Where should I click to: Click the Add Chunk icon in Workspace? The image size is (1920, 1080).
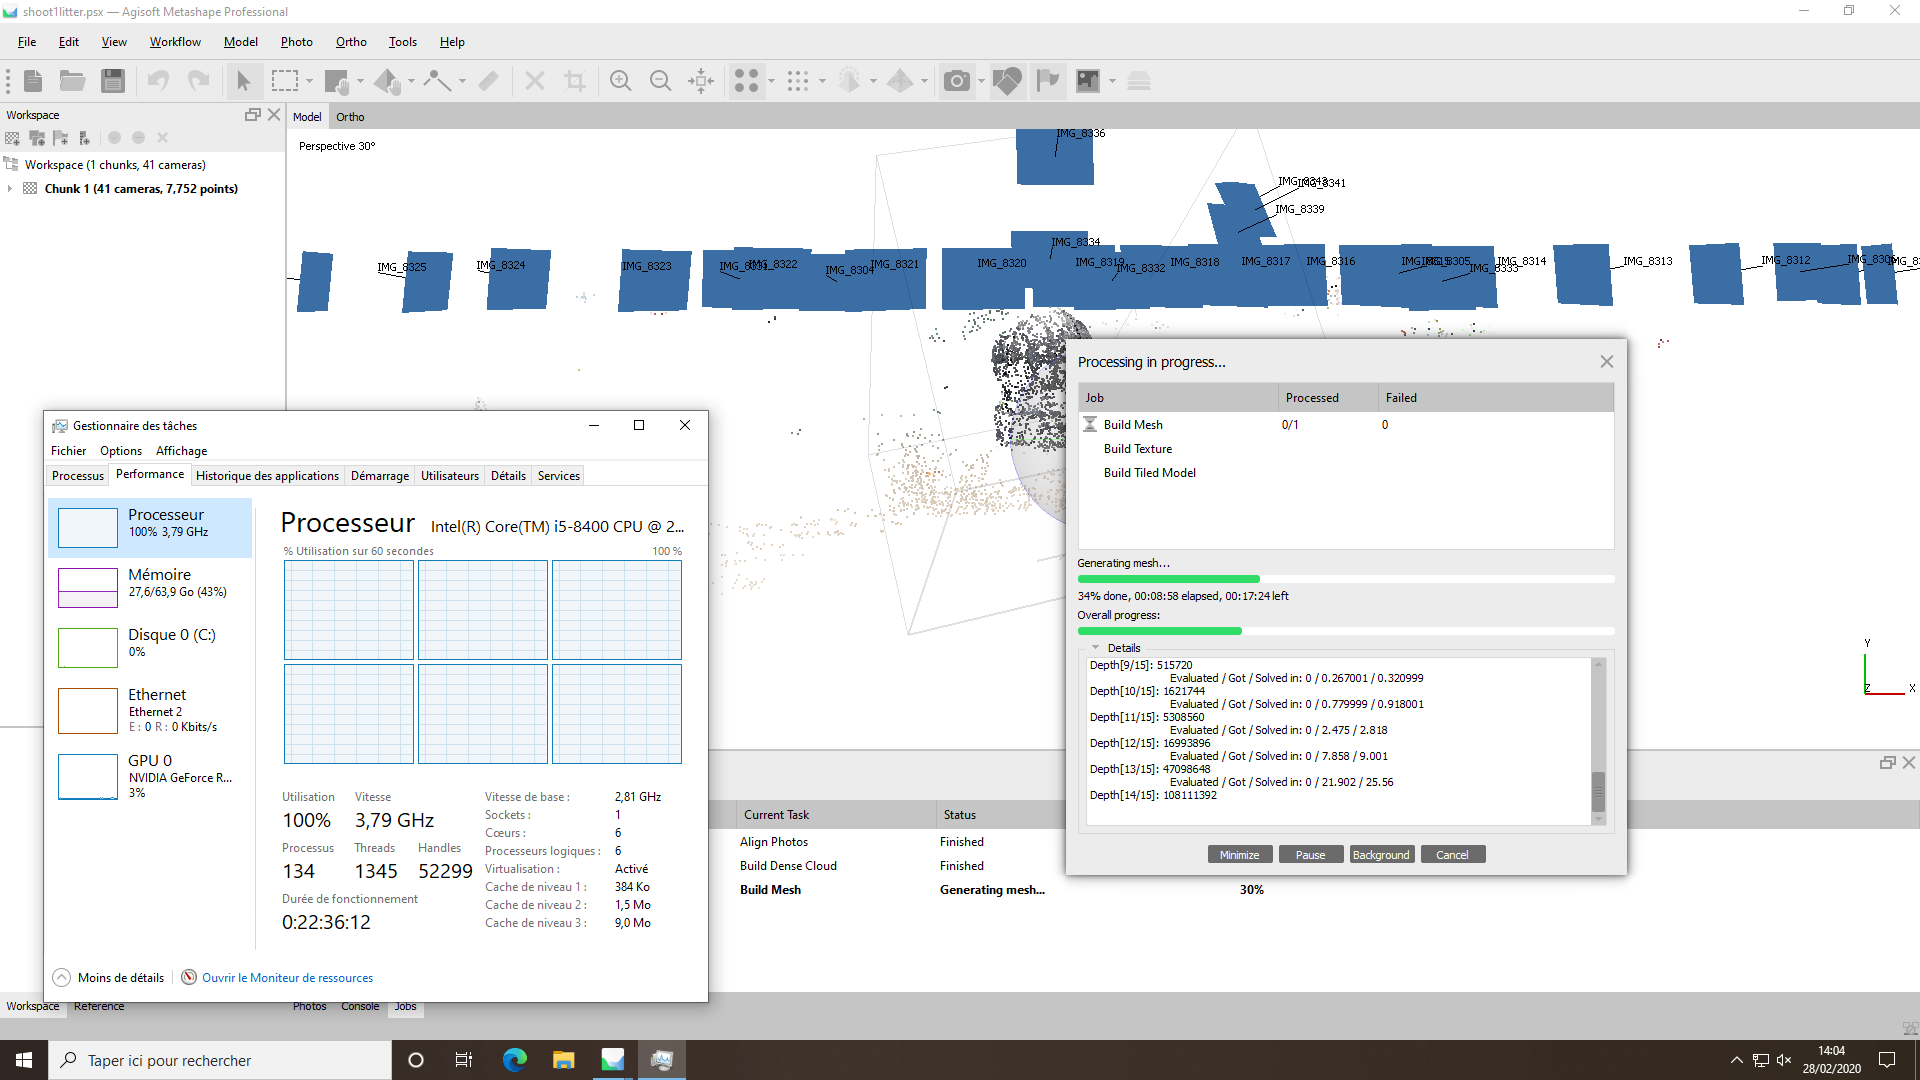tap(13, 138)
